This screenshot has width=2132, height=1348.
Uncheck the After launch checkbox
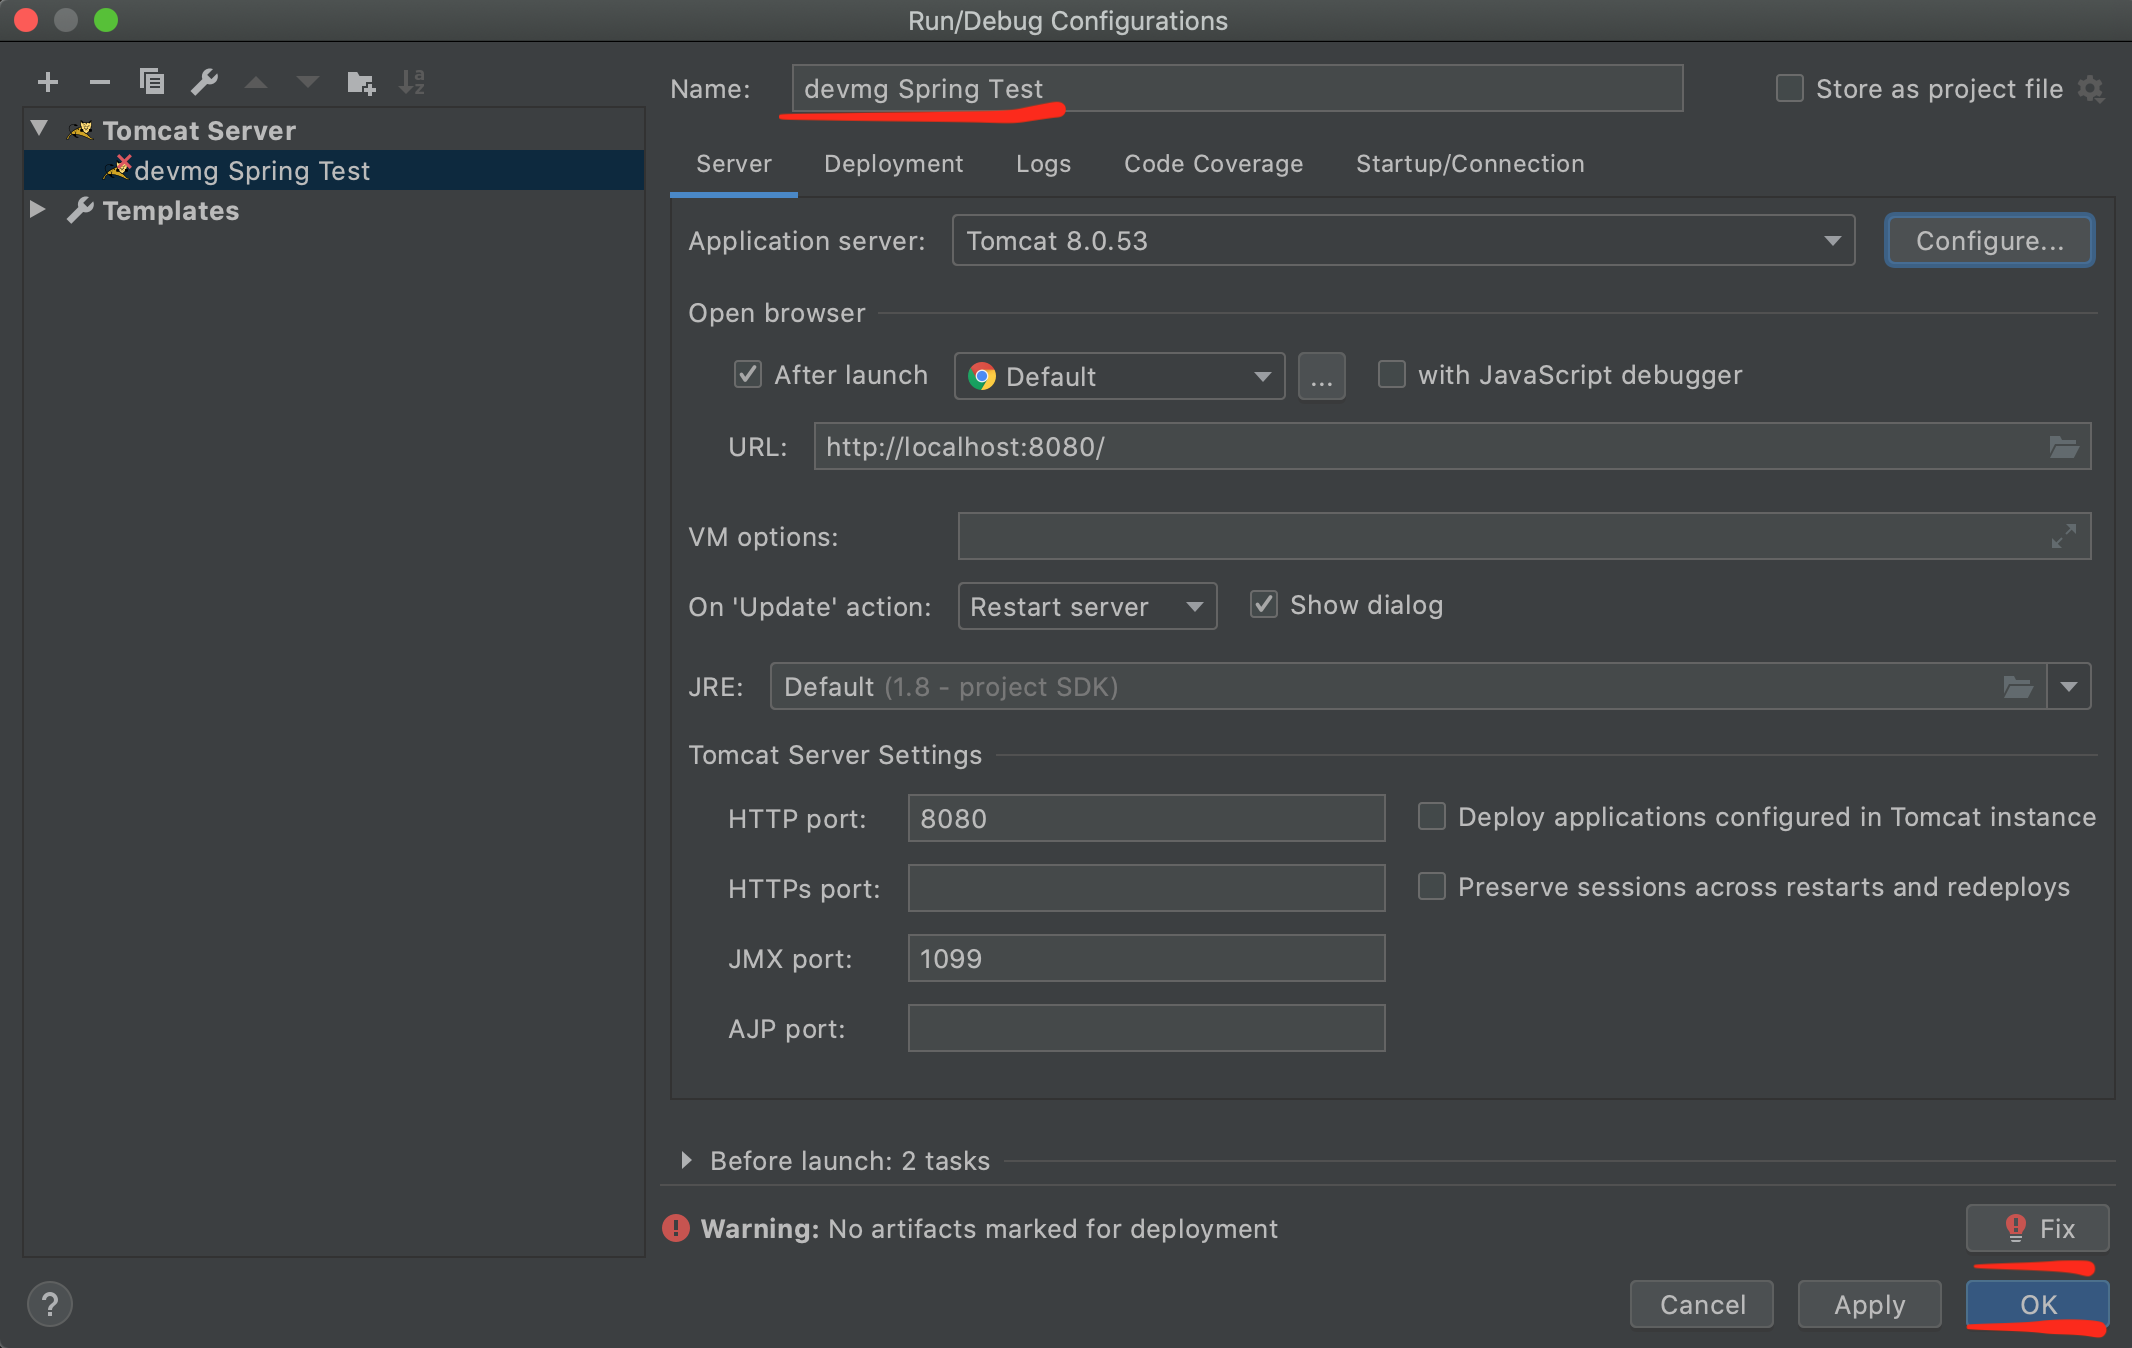[x=748, y=375]
